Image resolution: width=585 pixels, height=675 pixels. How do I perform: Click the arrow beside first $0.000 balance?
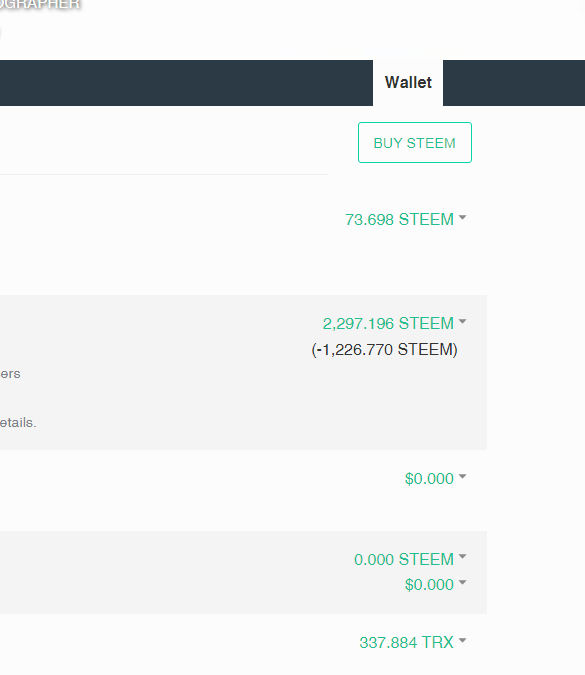(x=463, y=477)
